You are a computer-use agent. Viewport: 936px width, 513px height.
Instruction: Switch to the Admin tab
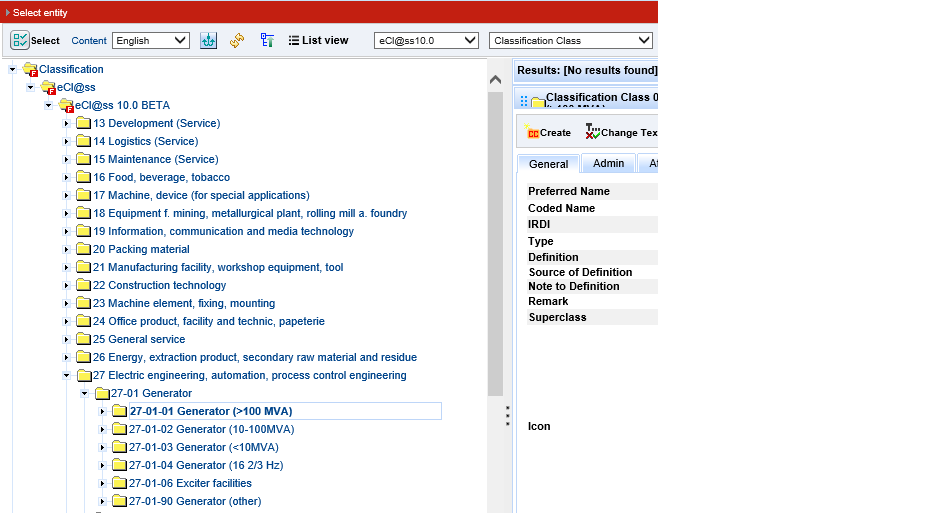click(x=608, y=164)
